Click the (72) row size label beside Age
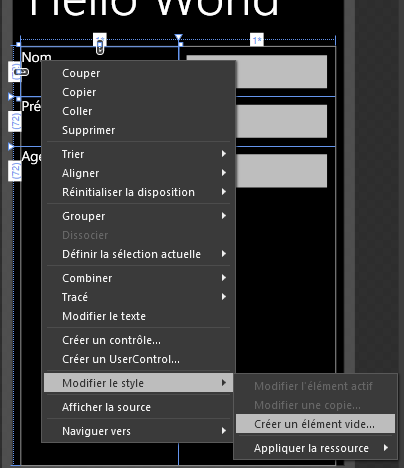Image resolution: width=404 pixels, height=468 pixels. (x=15, y=171)
